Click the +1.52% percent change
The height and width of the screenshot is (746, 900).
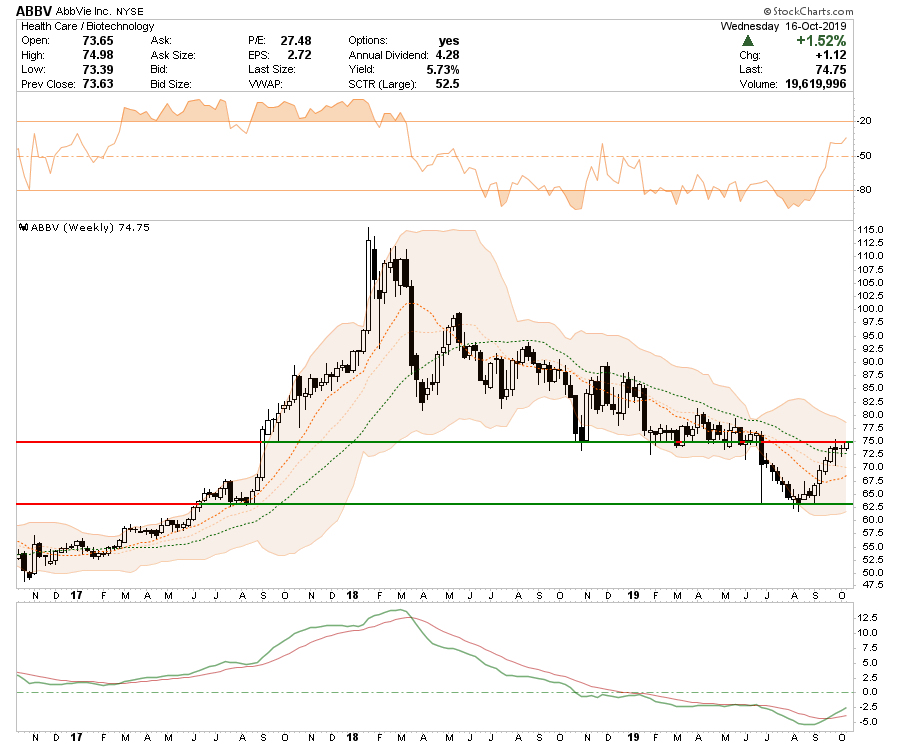821,41
